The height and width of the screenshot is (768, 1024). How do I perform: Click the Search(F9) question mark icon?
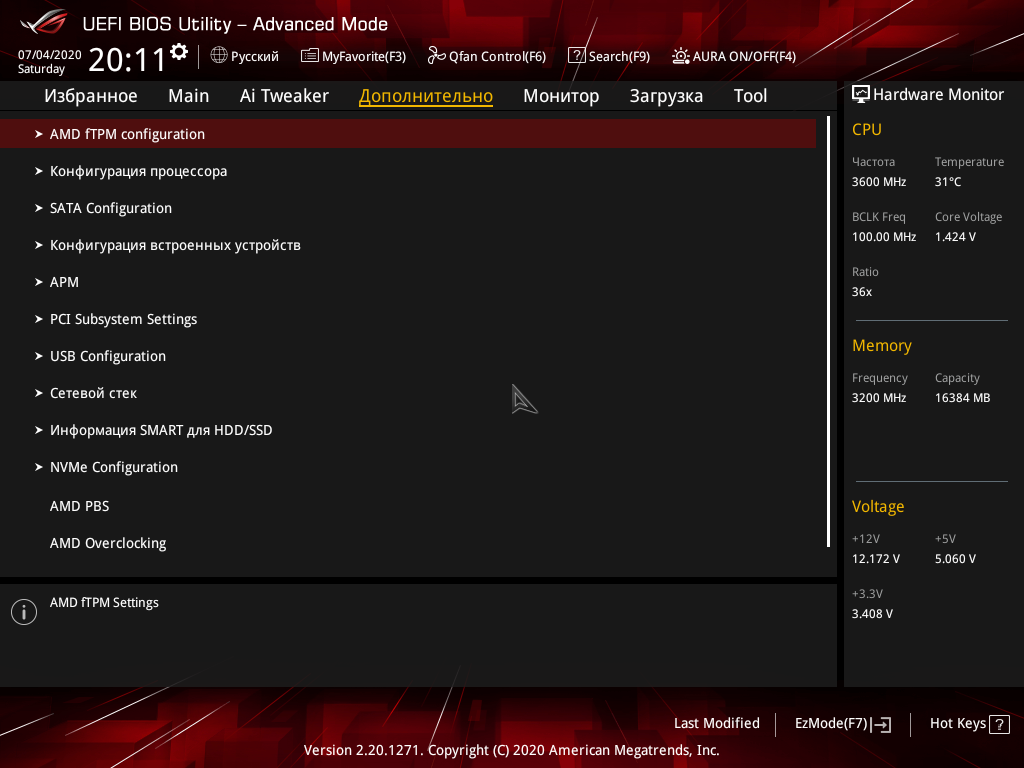tap(577, 56)
